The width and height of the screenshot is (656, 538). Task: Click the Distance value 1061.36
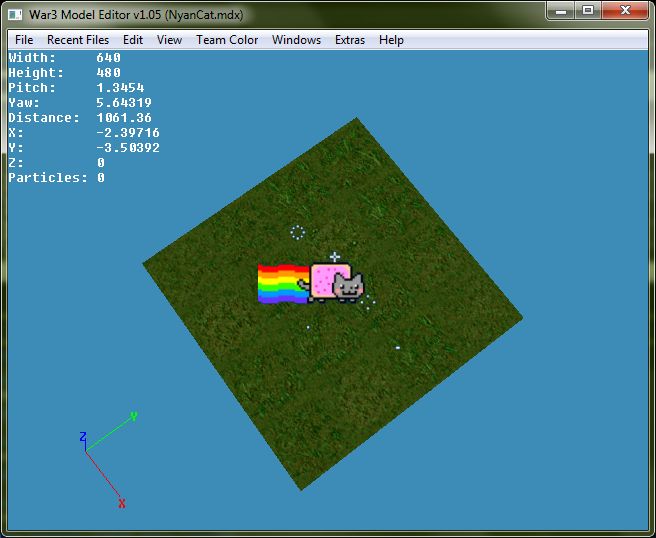(x=124, y=118)
